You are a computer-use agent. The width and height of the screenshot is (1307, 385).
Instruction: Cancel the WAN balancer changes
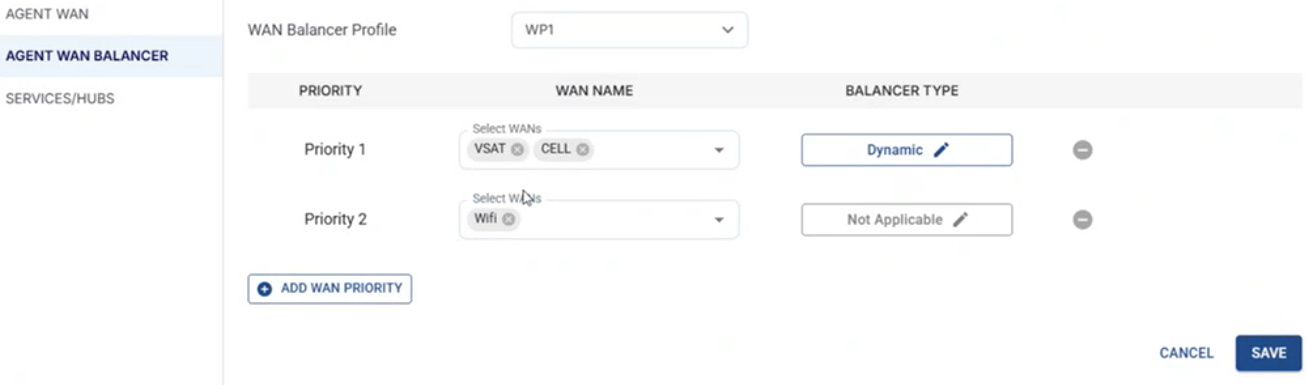(1186, 353)
